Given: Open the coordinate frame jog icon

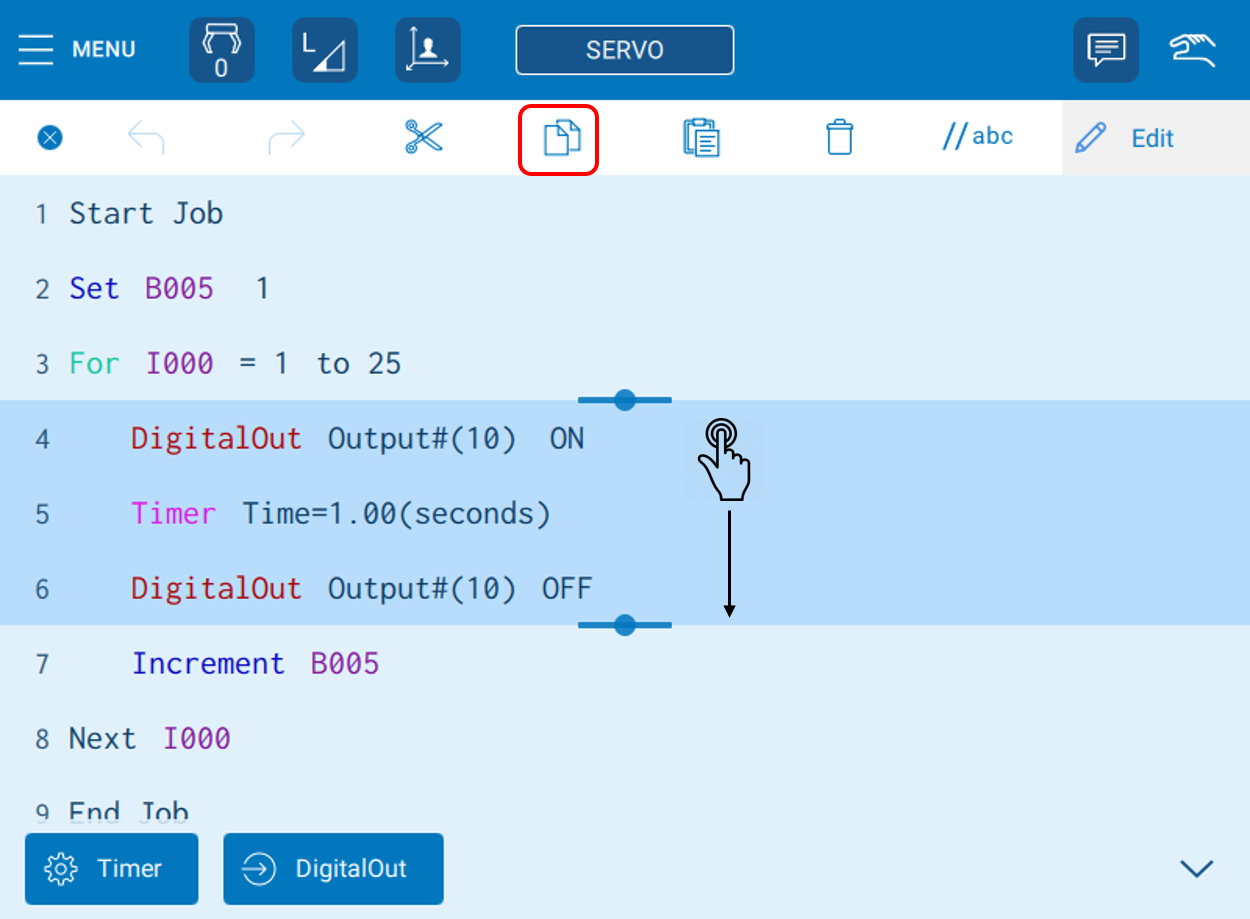Looking at the screenshot, I should tap(428, 50).
